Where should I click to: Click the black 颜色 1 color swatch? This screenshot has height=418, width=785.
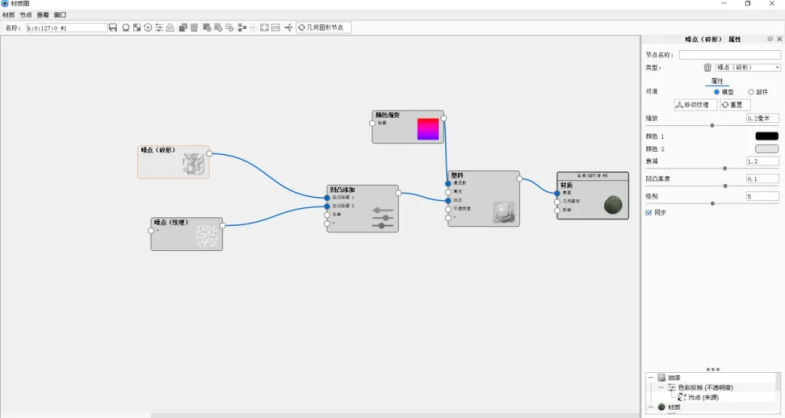pos(766,136)
